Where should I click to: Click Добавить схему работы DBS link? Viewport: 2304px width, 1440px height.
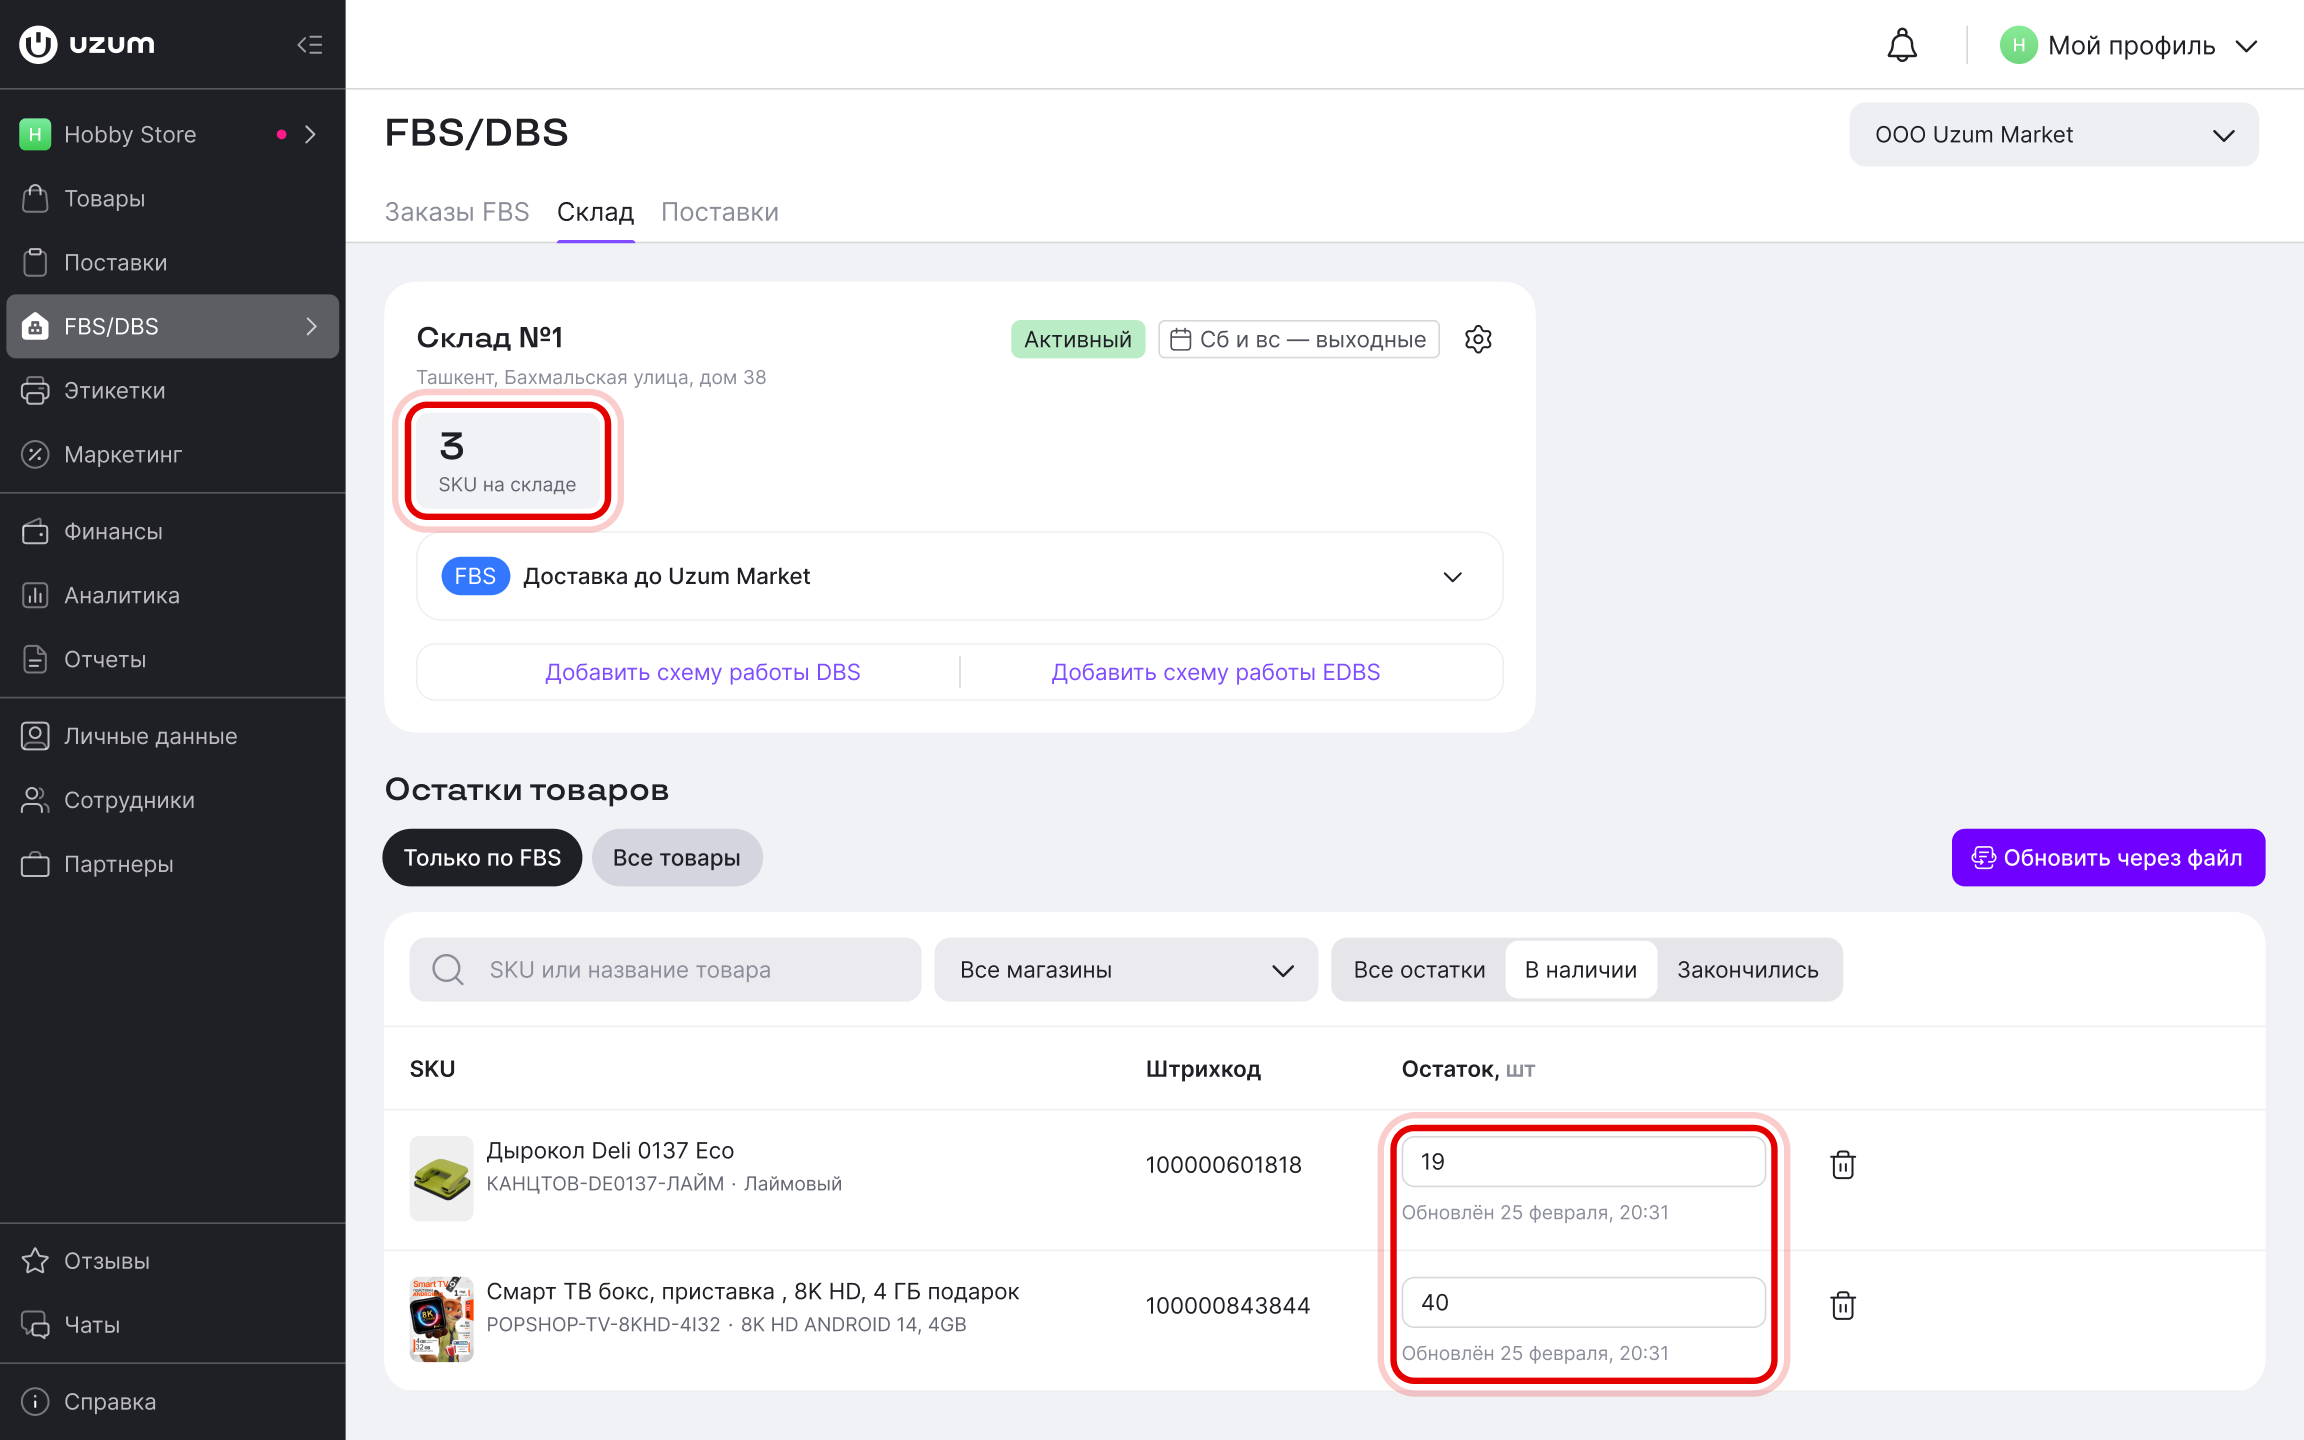pos(702,672)
